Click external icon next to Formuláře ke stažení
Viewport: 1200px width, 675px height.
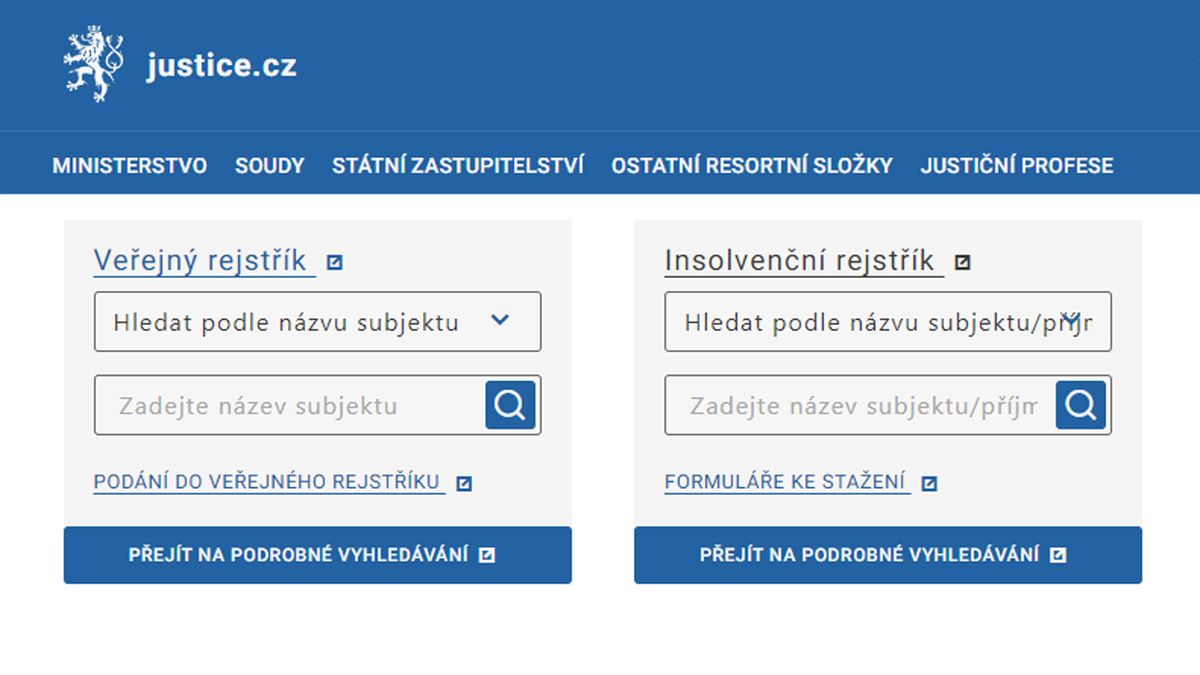929,484
